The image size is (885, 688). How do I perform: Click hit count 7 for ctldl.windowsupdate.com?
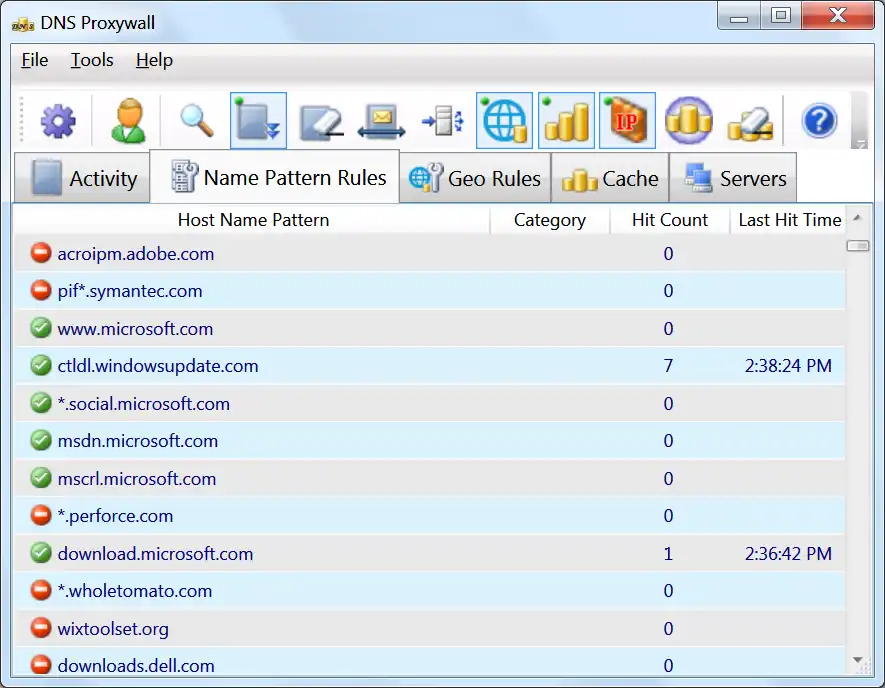(x=668, y=366)
